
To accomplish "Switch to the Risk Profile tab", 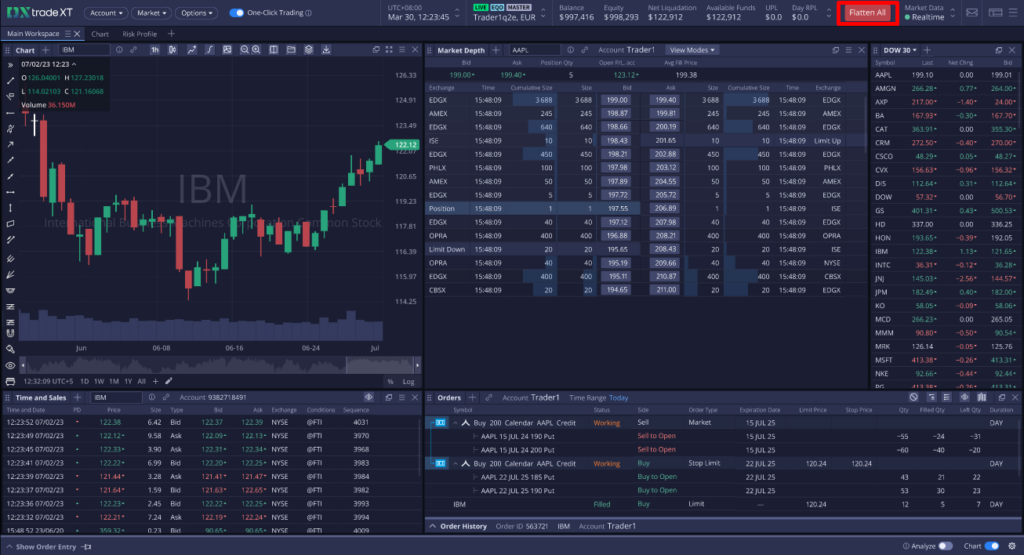I will (x=139, y=34).
